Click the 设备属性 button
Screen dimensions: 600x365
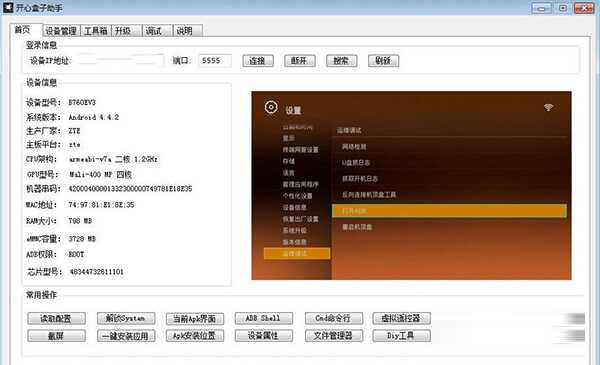264,336
